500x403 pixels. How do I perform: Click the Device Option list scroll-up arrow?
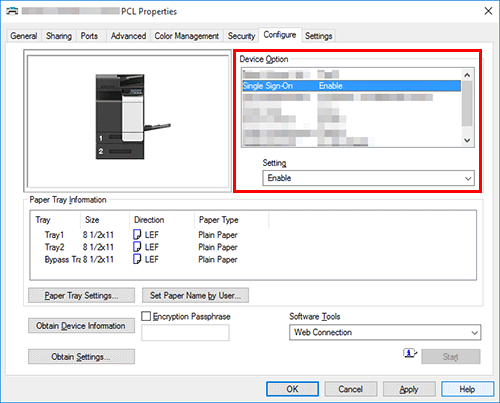[x=467, y=75]
